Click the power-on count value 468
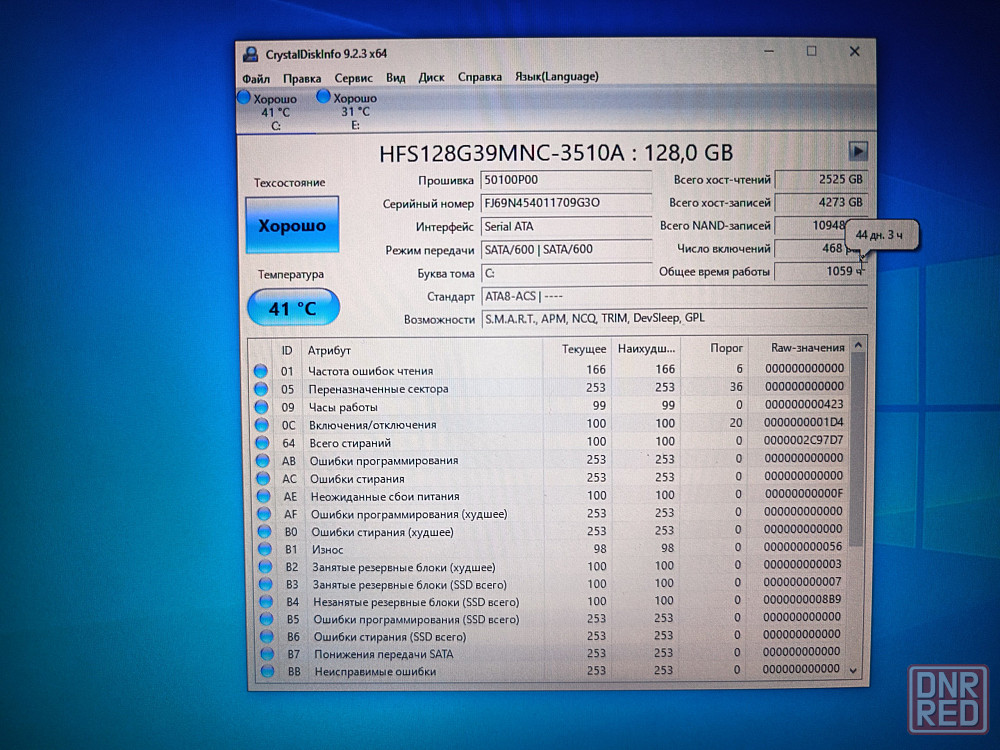Screen dimensions: 1000x750 pos(821,249)
